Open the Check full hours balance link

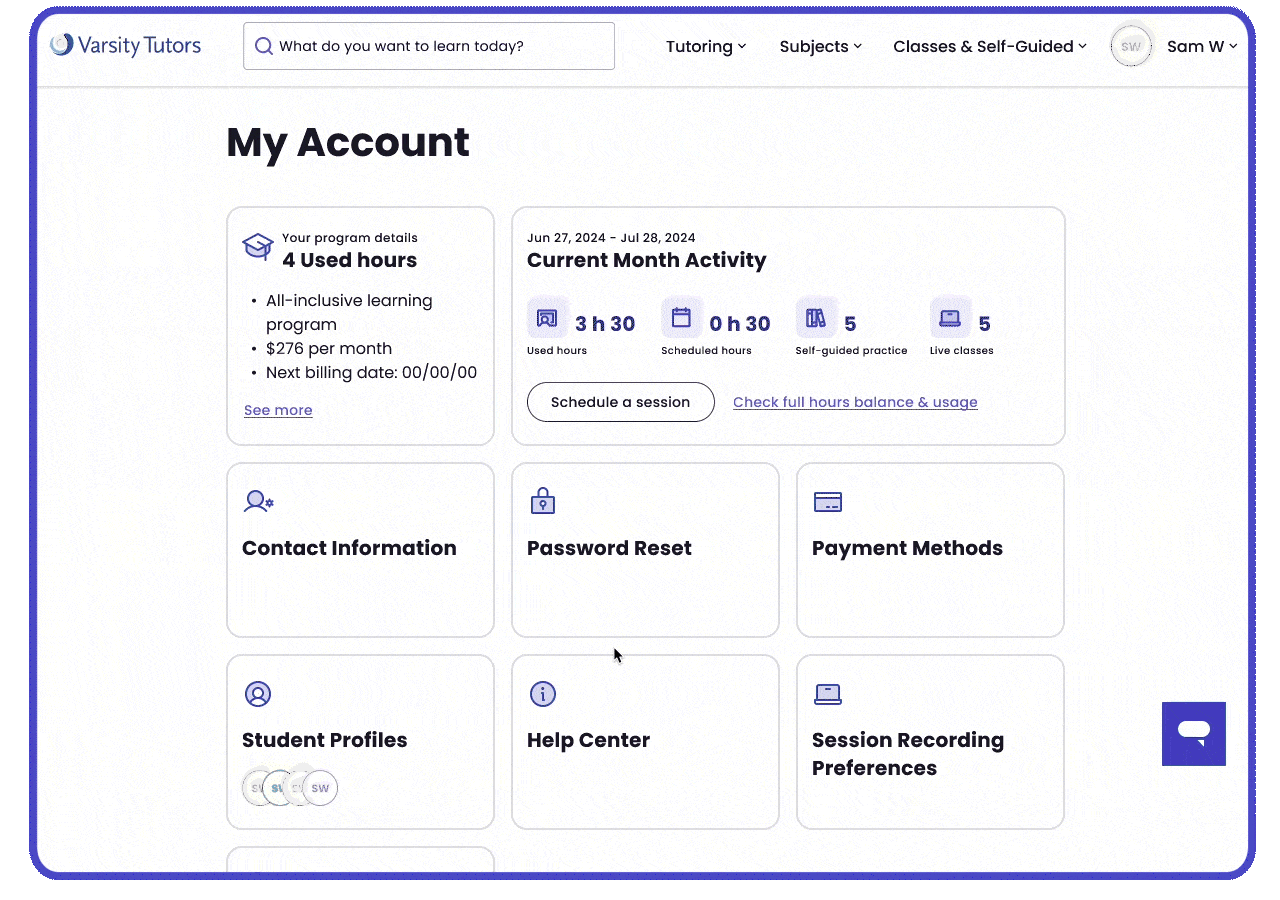(855, 402)
